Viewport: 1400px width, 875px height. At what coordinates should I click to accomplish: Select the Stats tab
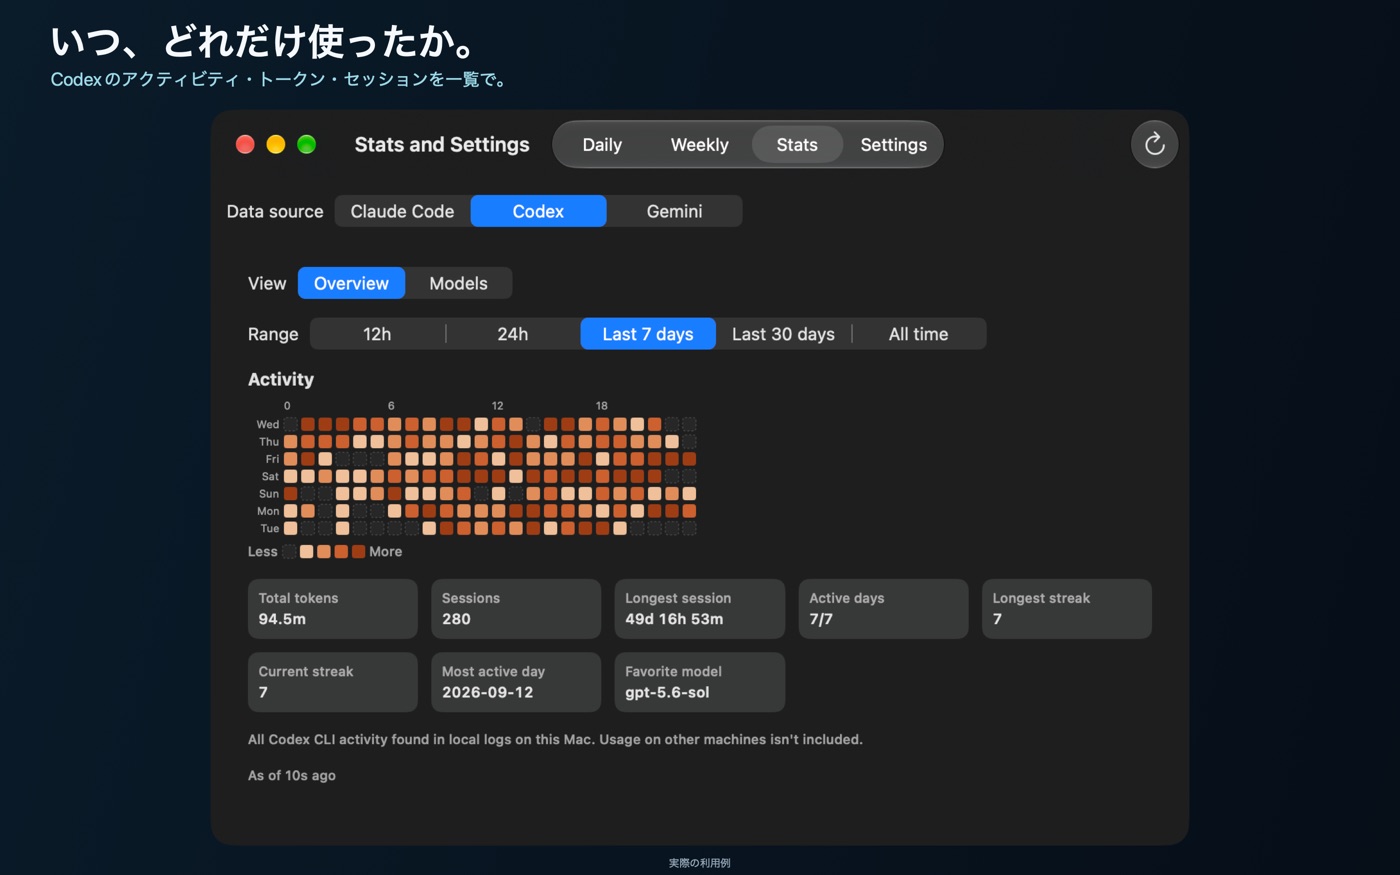[797, 145]
